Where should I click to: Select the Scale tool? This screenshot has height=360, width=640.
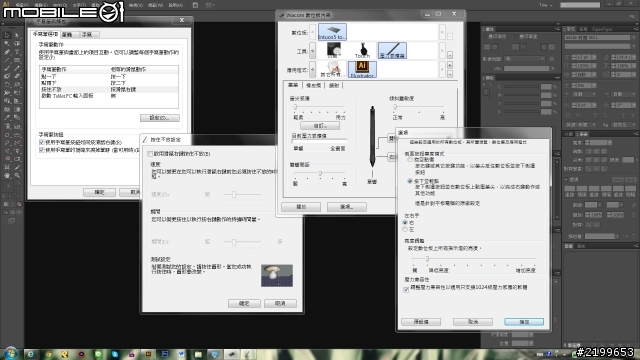[x=17, y=85]
